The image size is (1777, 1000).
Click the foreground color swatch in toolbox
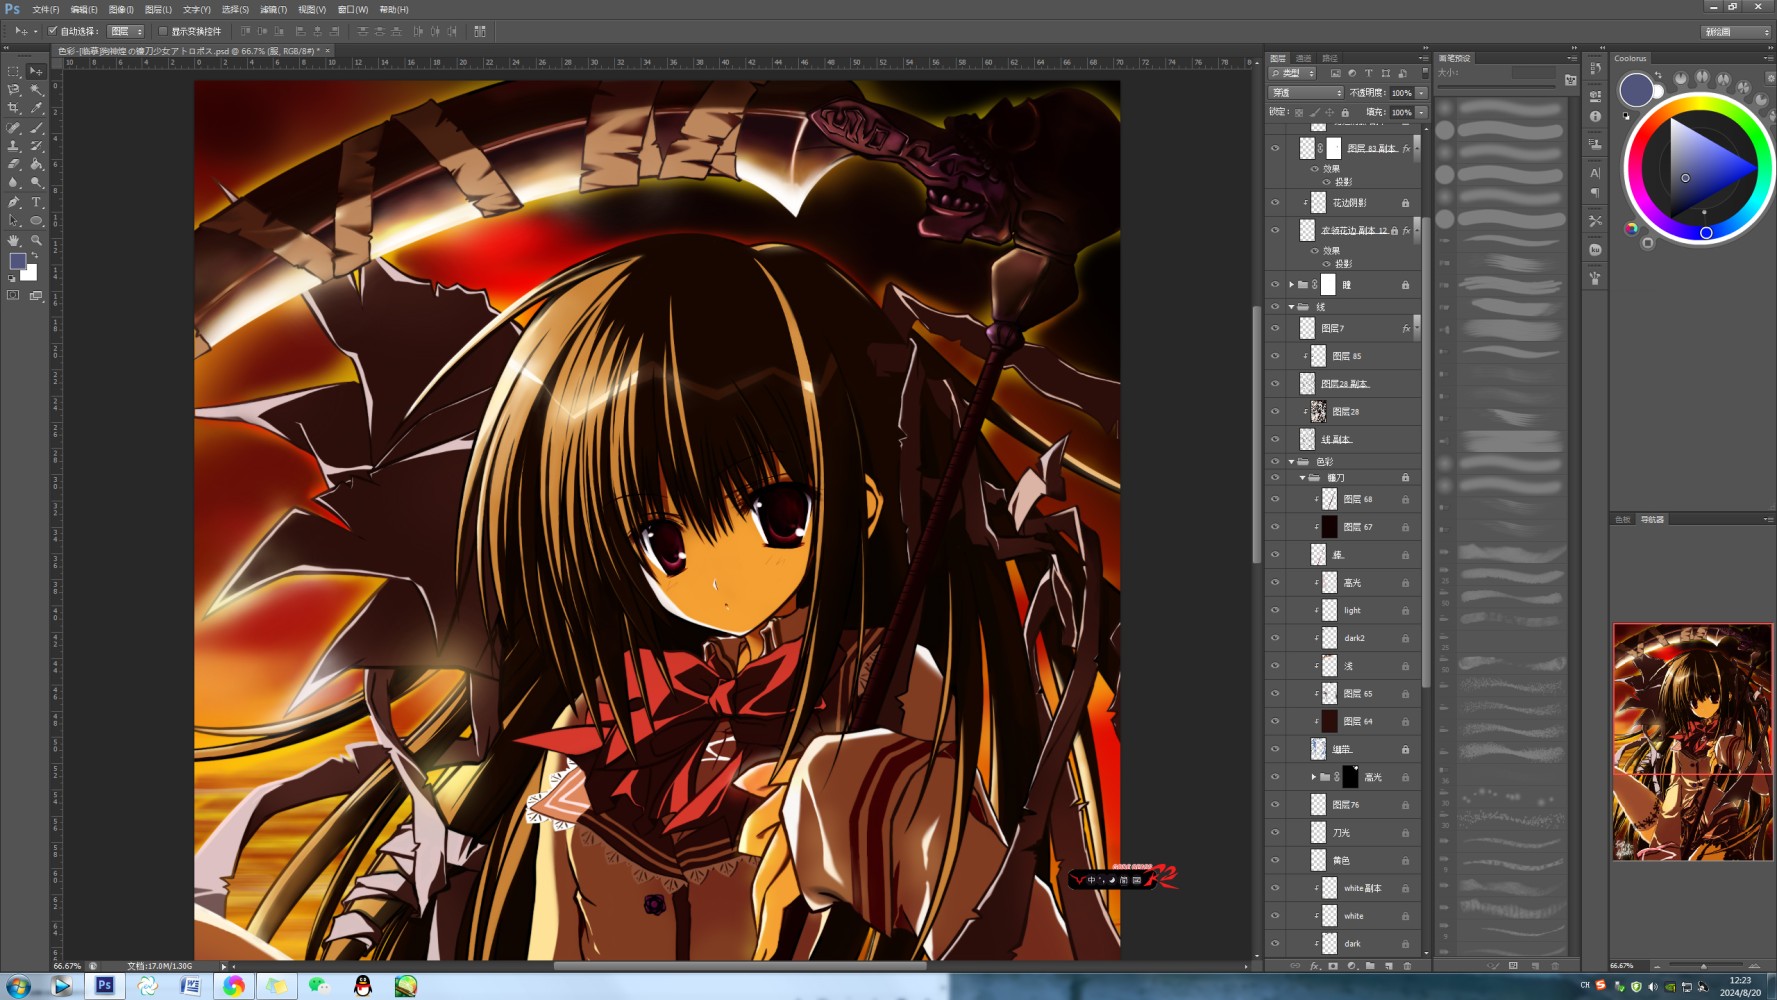tap(17, 261)
